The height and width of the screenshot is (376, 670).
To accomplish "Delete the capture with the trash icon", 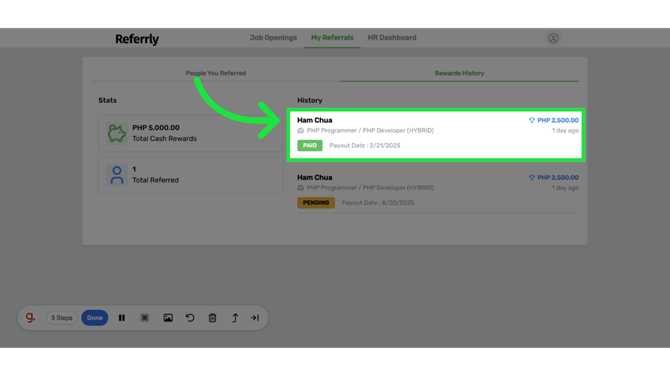I will coord(212,318).
